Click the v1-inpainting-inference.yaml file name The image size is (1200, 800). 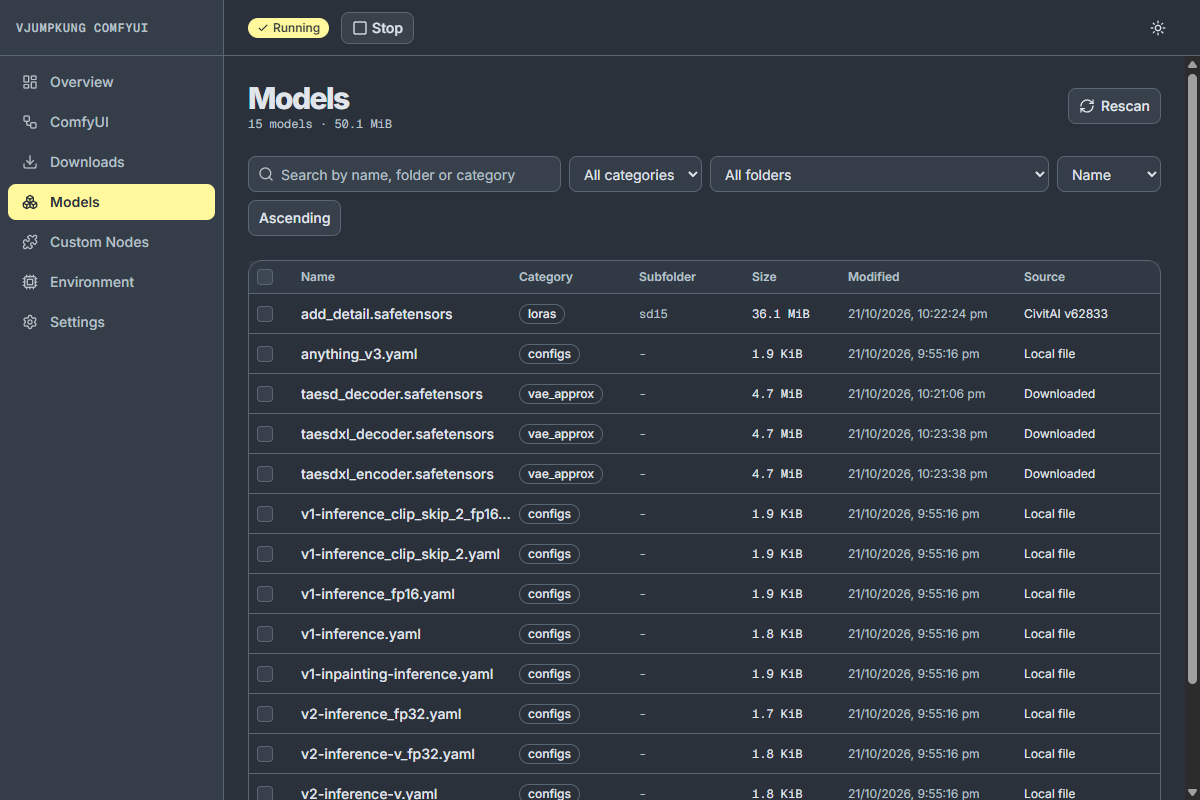point(397,674)
